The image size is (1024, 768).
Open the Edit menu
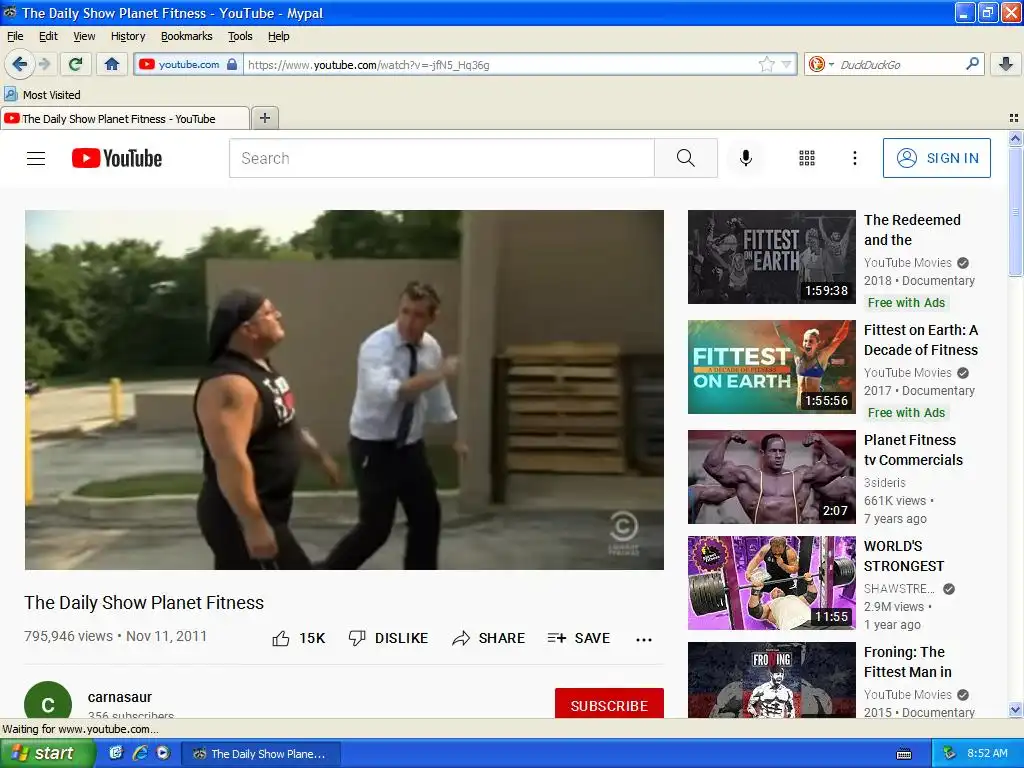[x=48, y=36]
